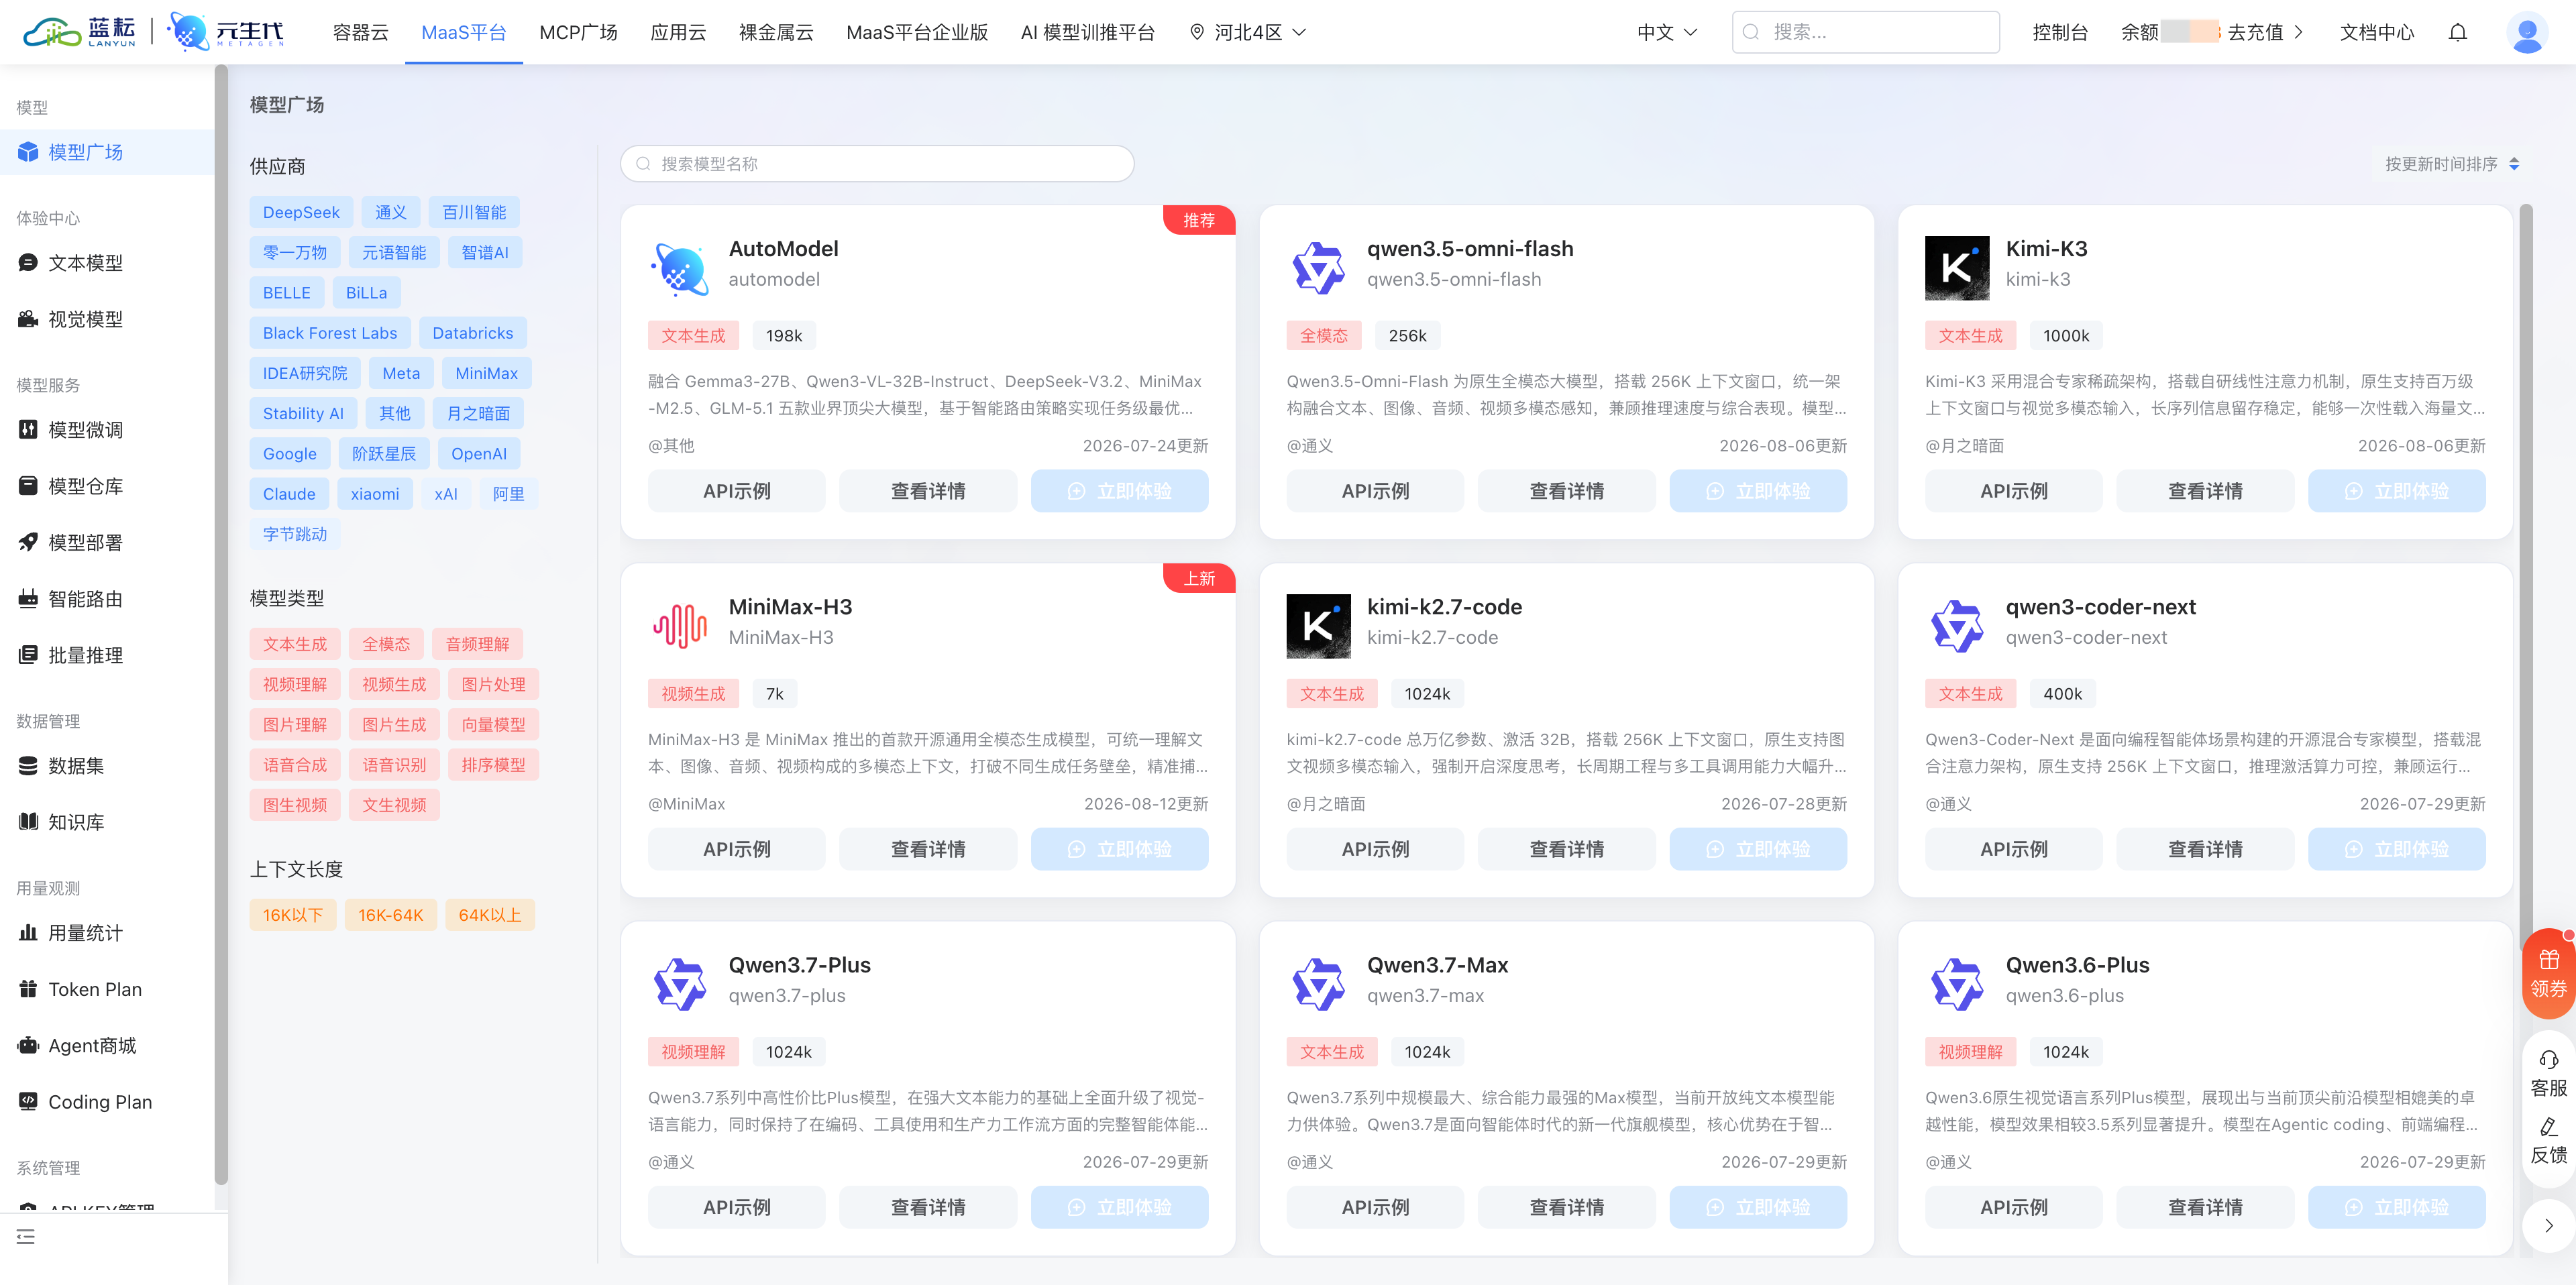Switch to the 容器云 tab
This screenshot has height=1285, width=2576.
coord(360,32)
